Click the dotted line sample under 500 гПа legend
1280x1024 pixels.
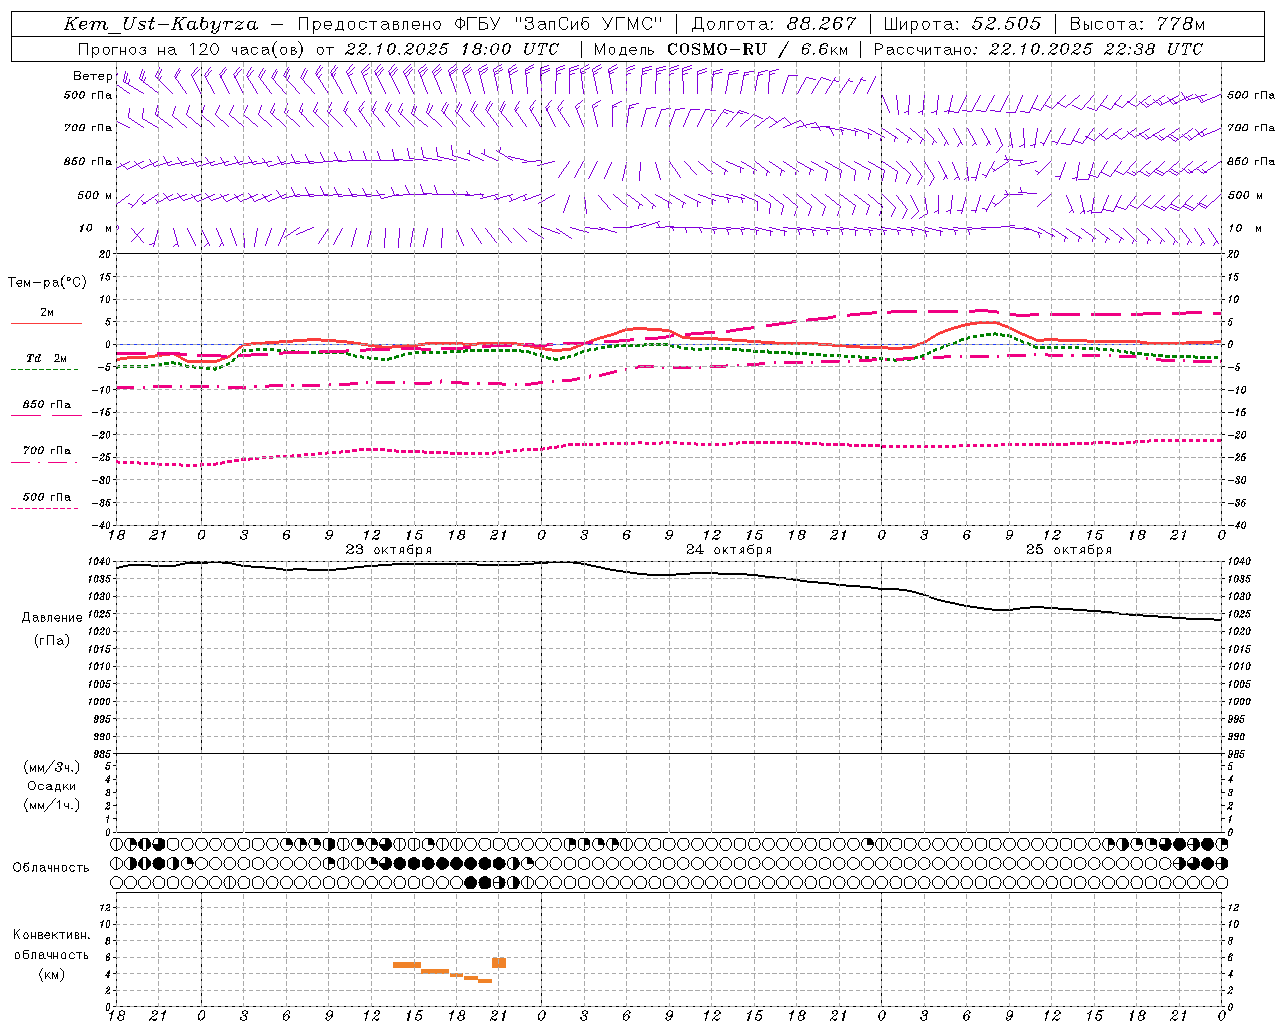click(x=44, y=508)
